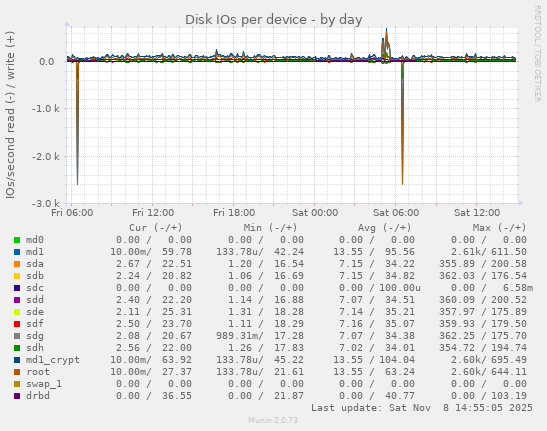Click the sdc avg value '0.00 / 100.00u'
Viewport: 547px width, 431px height.
[380, 288]
